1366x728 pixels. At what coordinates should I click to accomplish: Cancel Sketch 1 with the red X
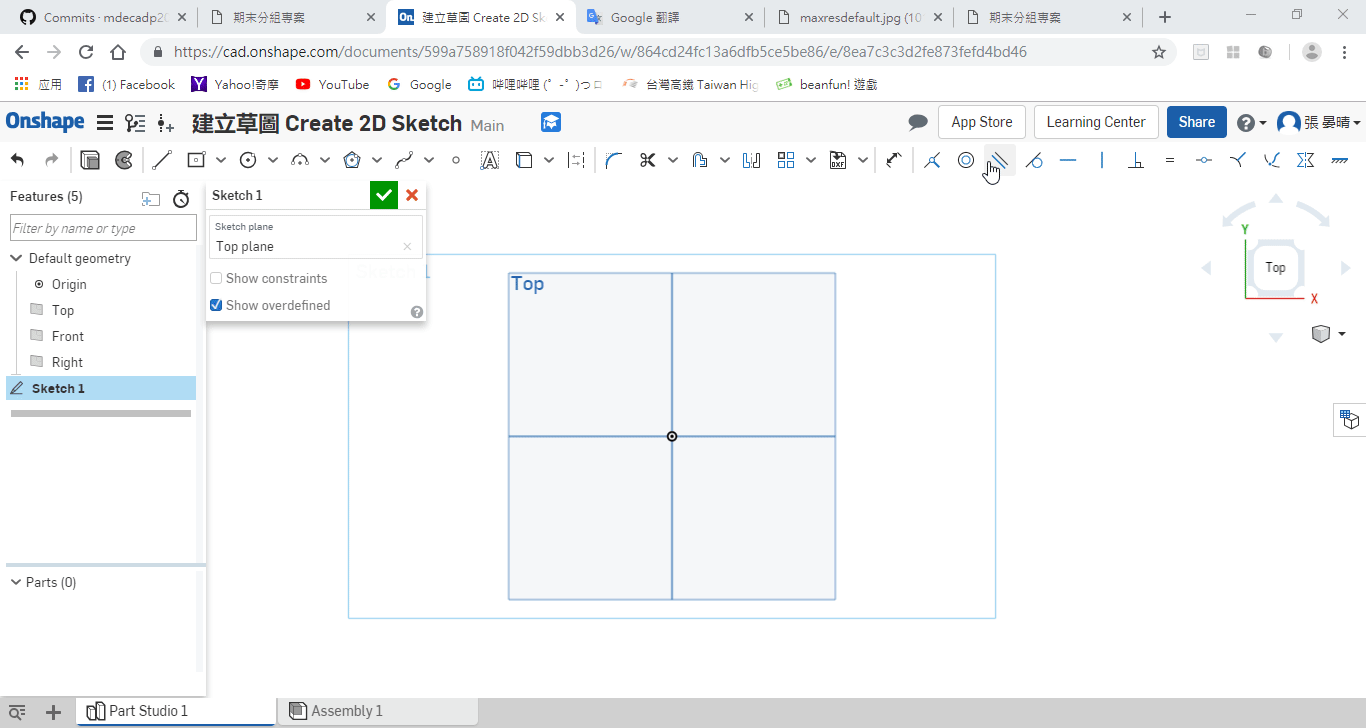point(412,195)
